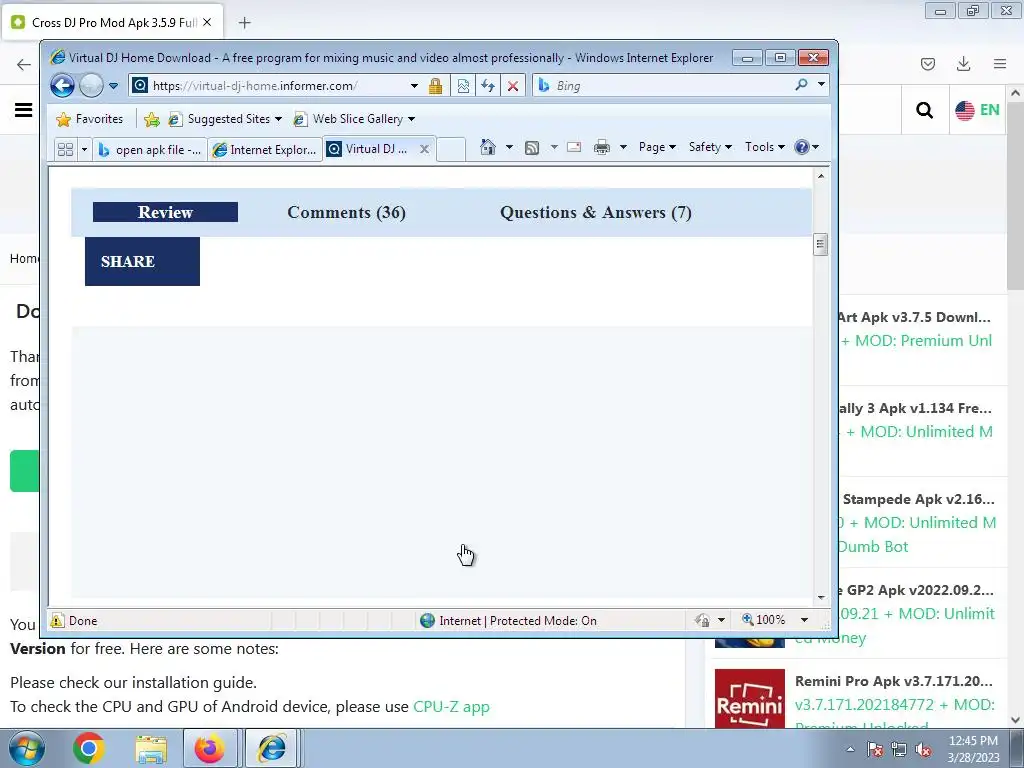
Task: Open Suggested Sites link in favorites bar
Action: [x=225, y=119]
